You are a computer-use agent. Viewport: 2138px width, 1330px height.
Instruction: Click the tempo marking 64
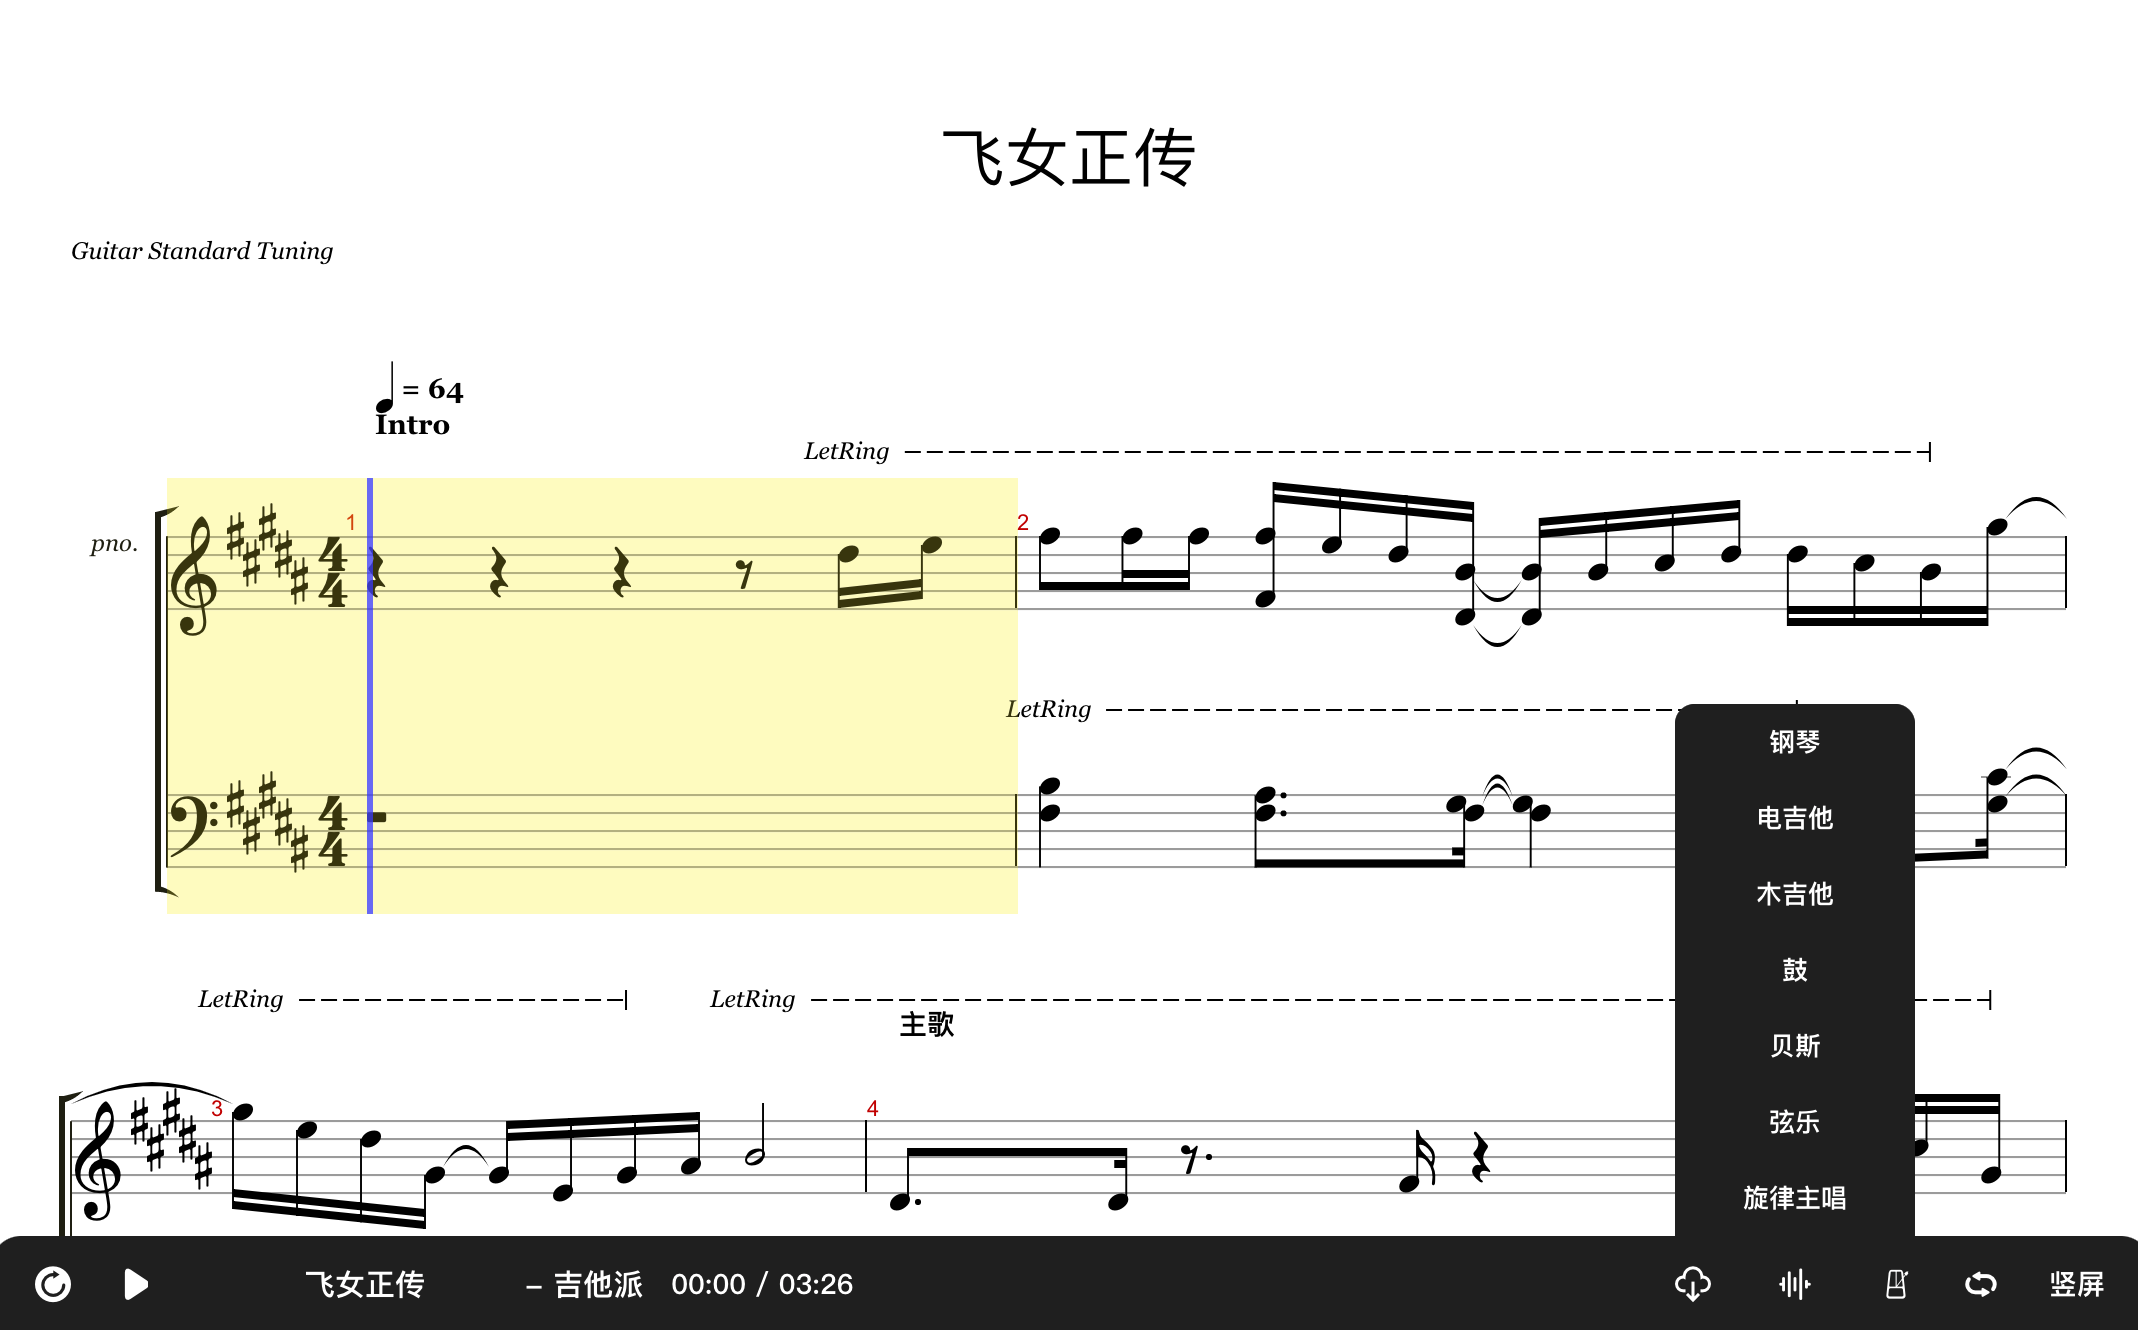pos(445,390)
